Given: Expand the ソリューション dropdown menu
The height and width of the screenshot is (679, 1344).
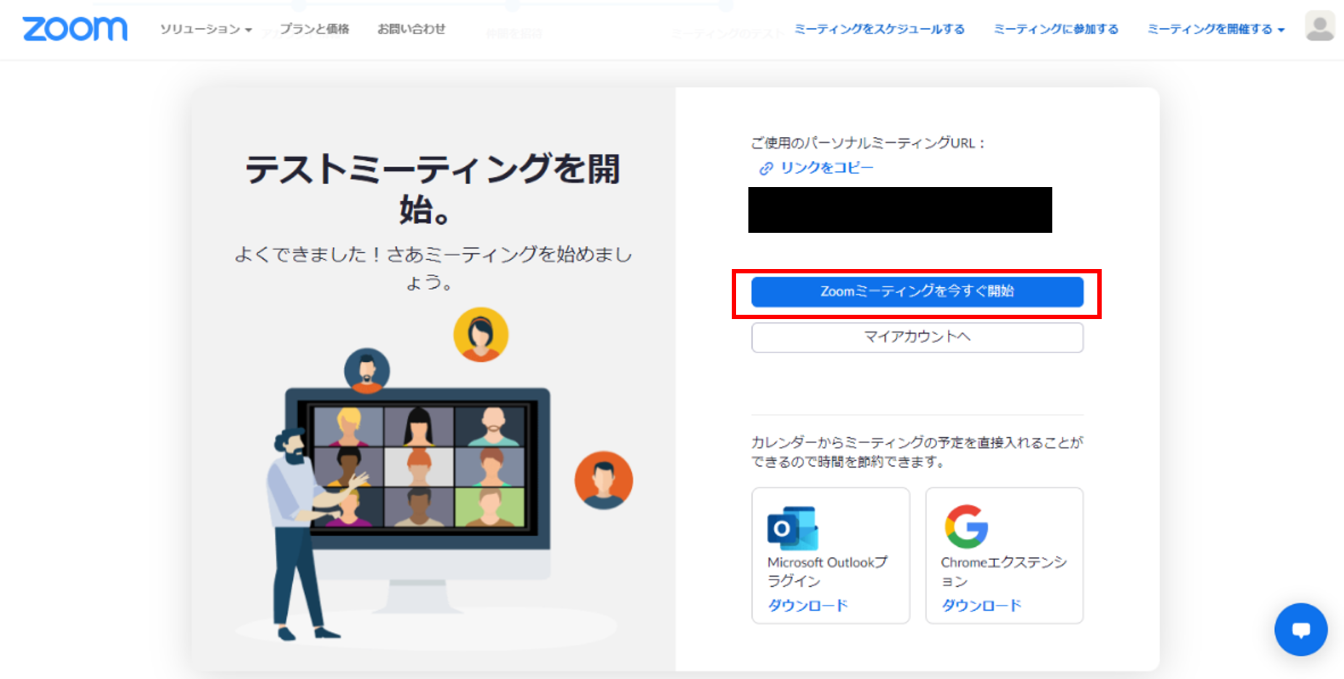Looking at the screenshot, I should coord(206,29).
